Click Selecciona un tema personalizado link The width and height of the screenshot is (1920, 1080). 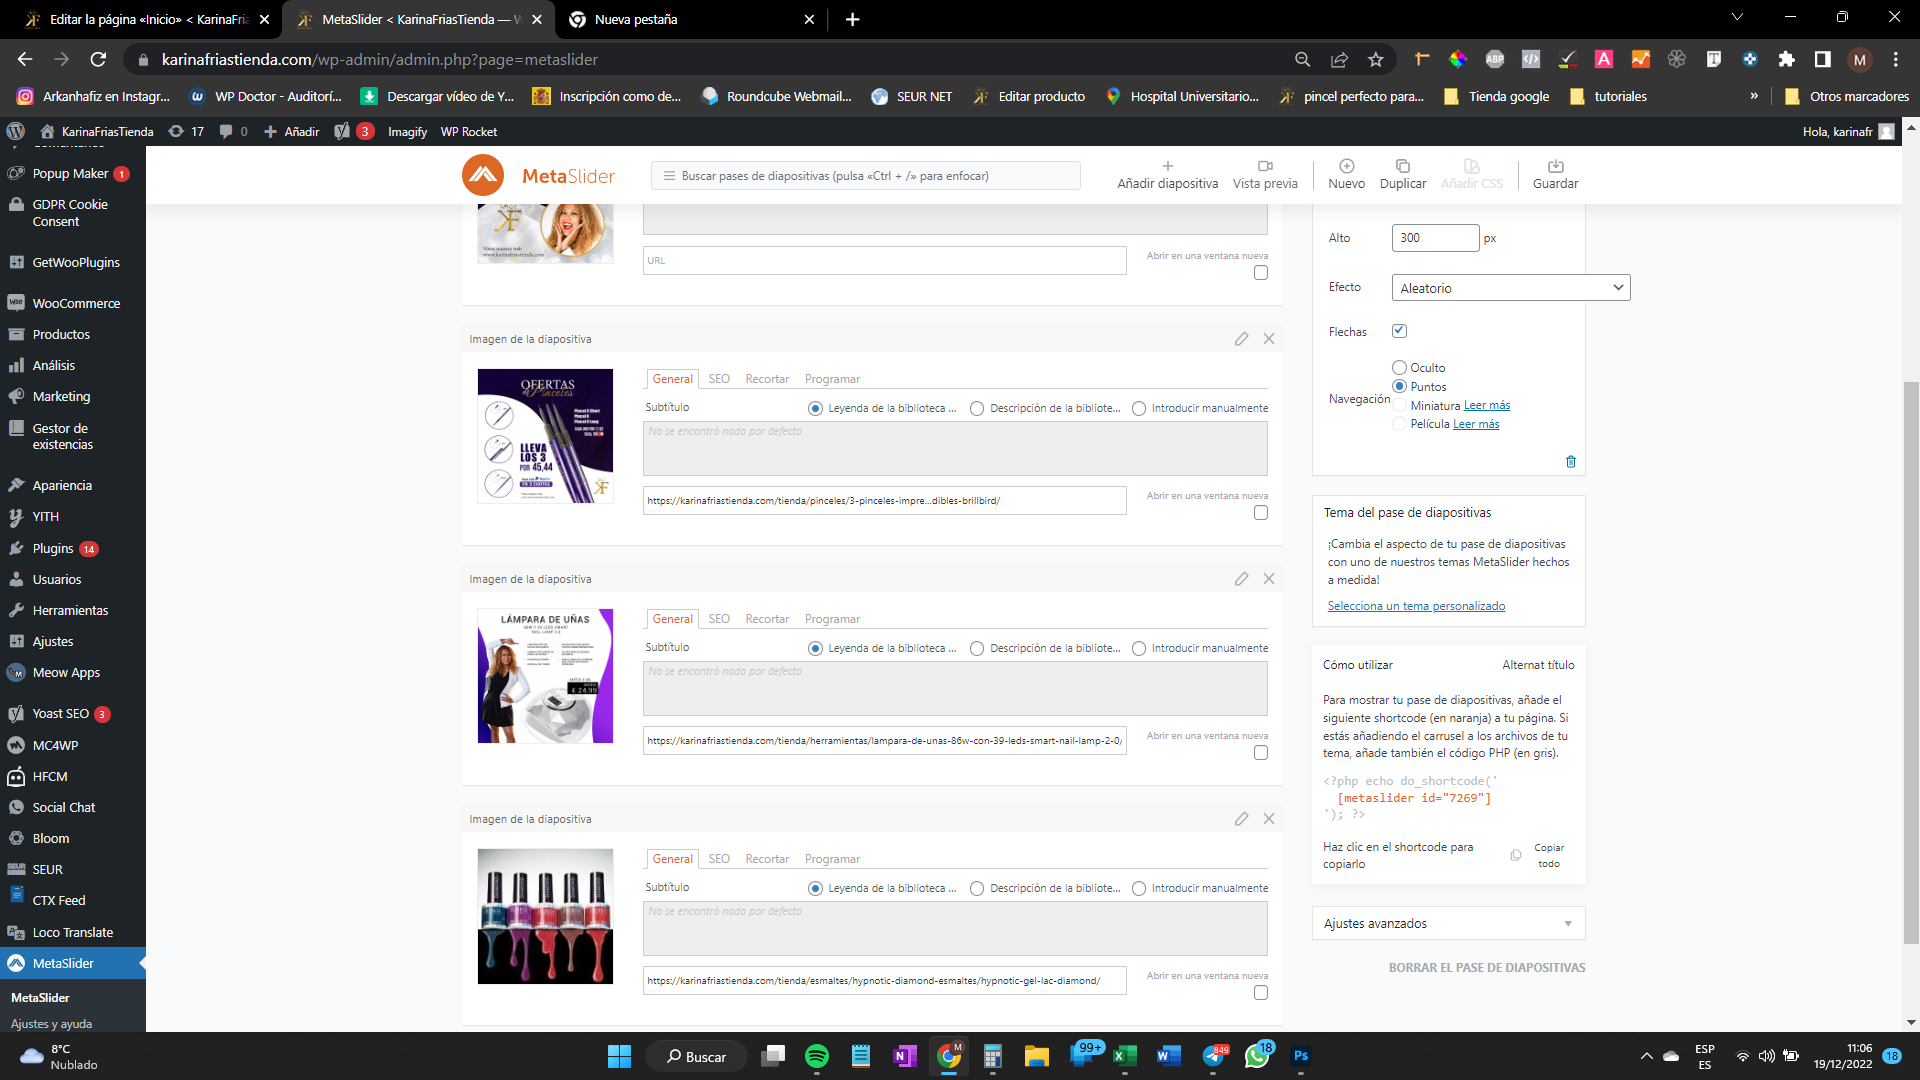[1416, 606]
